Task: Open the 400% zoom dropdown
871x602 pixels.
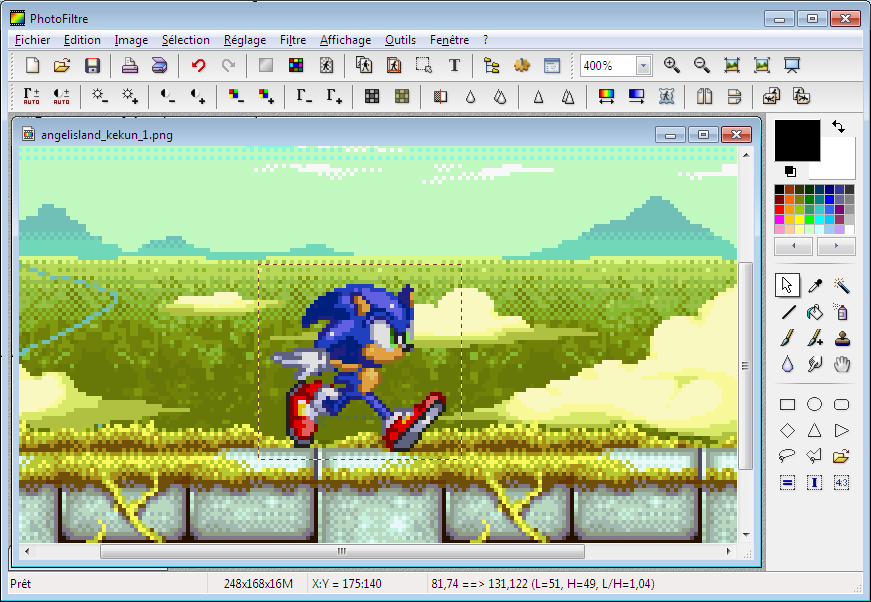Action: 642,66
